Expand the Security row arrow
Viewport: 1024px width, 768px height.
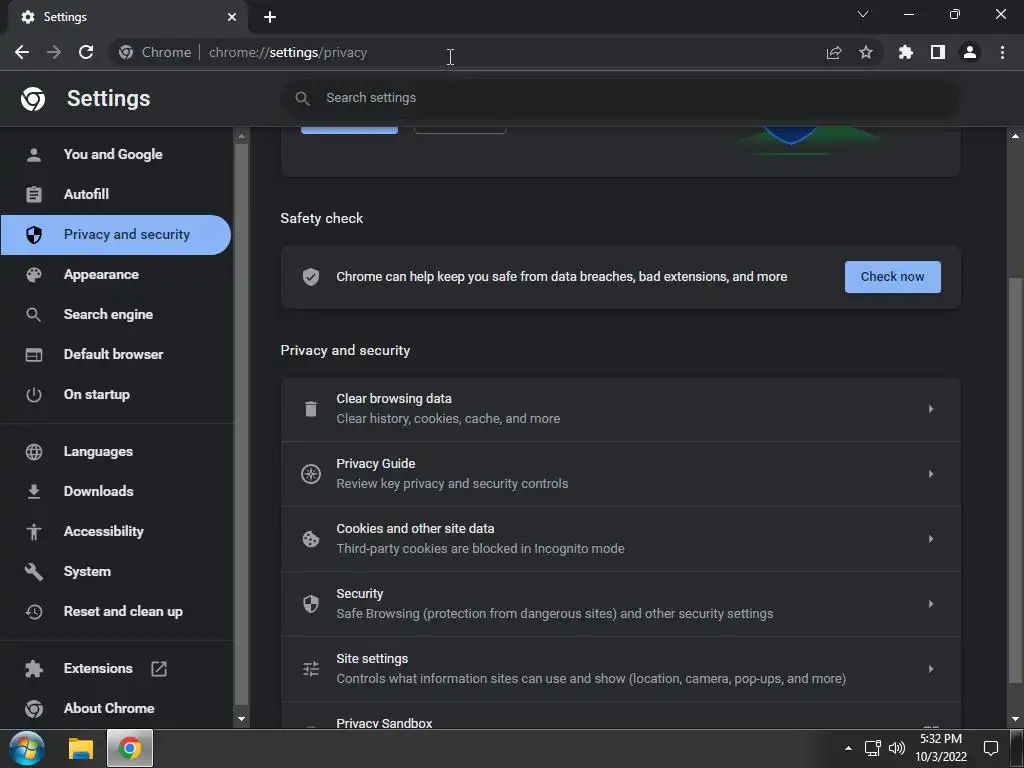(931, 604)
